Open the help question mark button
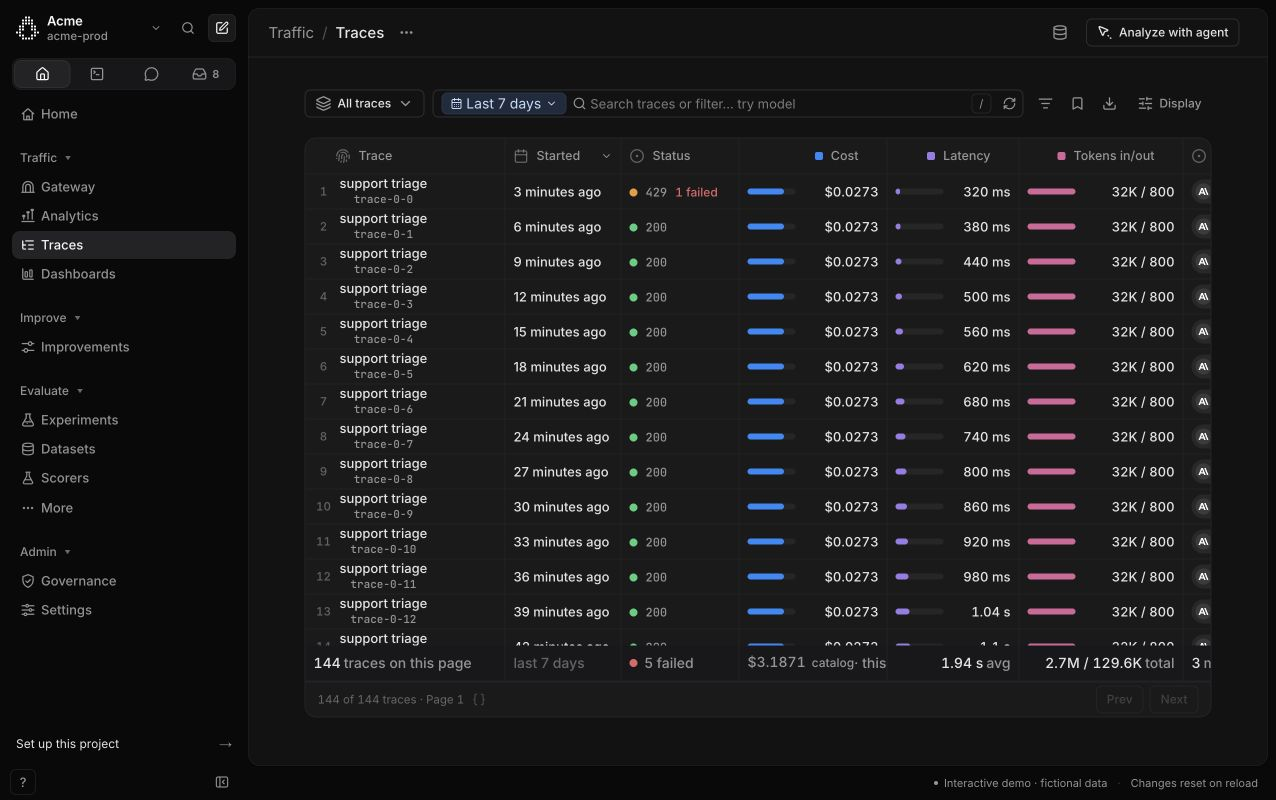Viewport: 1276px width, 800px height. coord(22,782)
